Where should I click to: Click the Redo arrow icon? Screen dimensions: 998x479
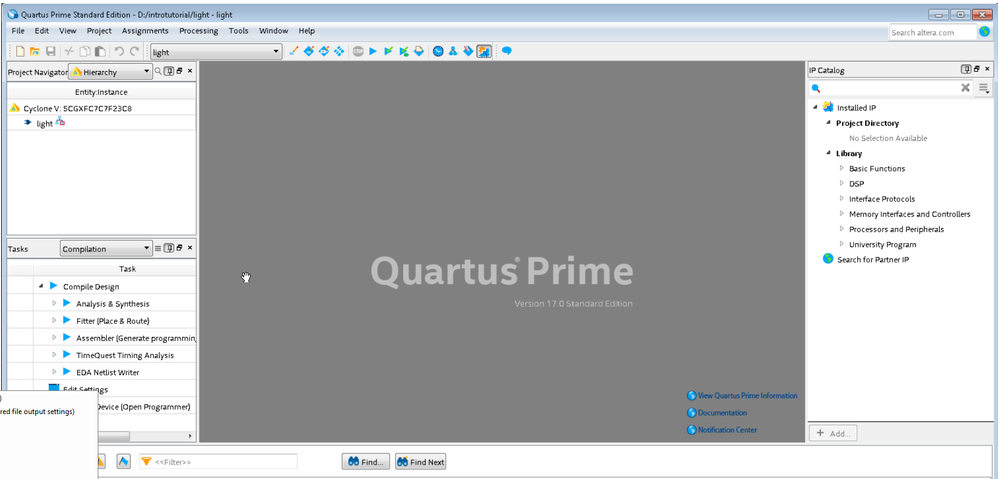coord(134,52)
